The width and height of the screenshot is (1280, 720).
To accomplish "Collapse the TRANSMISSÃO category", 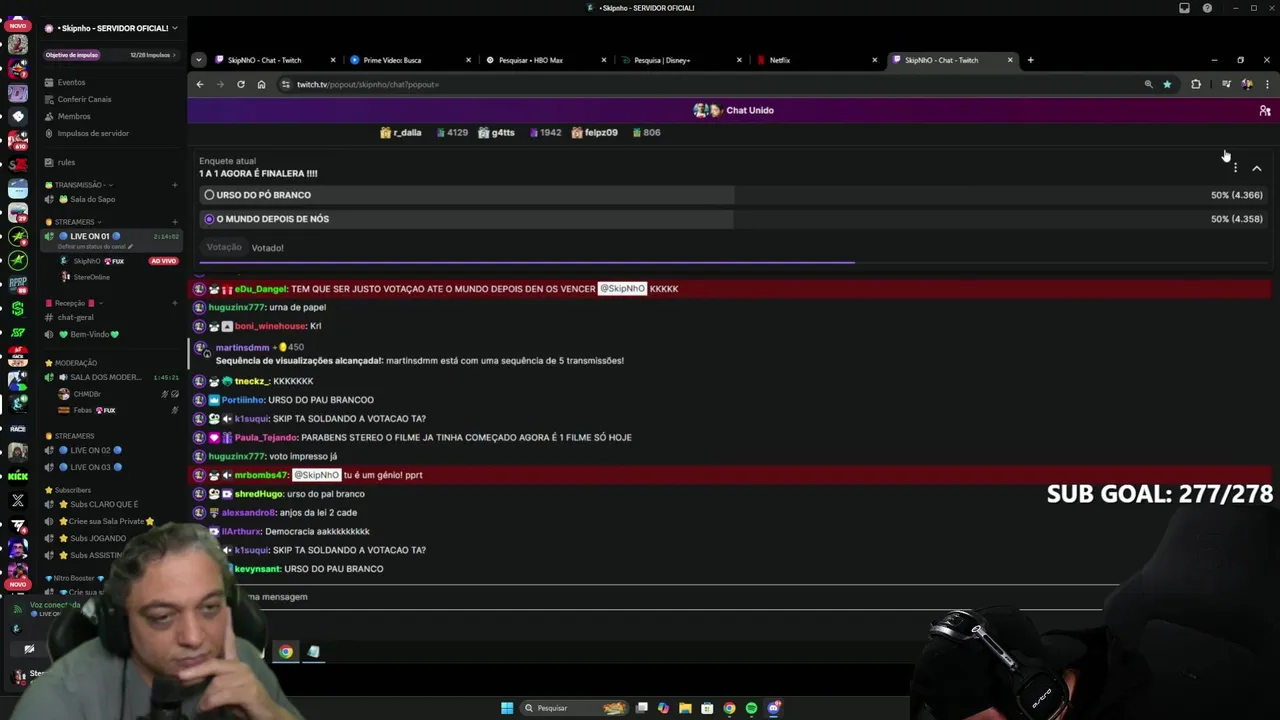I will (78, 185).
